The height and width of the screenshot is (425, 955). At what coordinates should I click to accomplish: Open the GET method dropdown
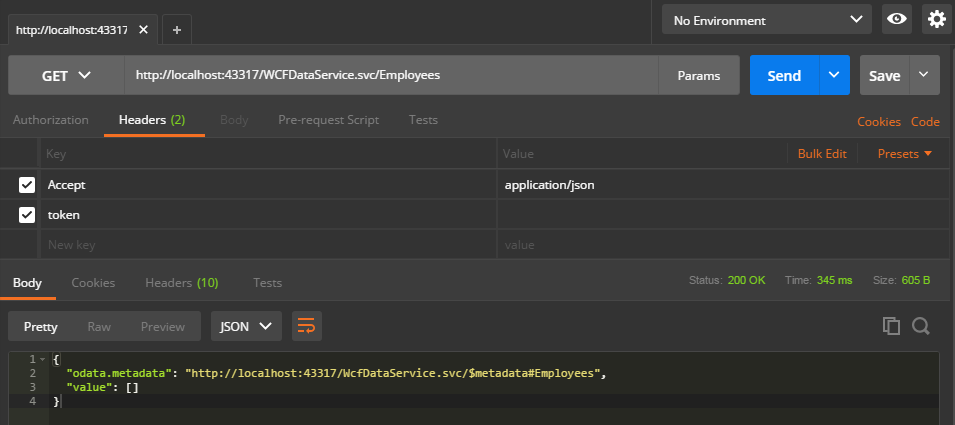coord(66,75)
